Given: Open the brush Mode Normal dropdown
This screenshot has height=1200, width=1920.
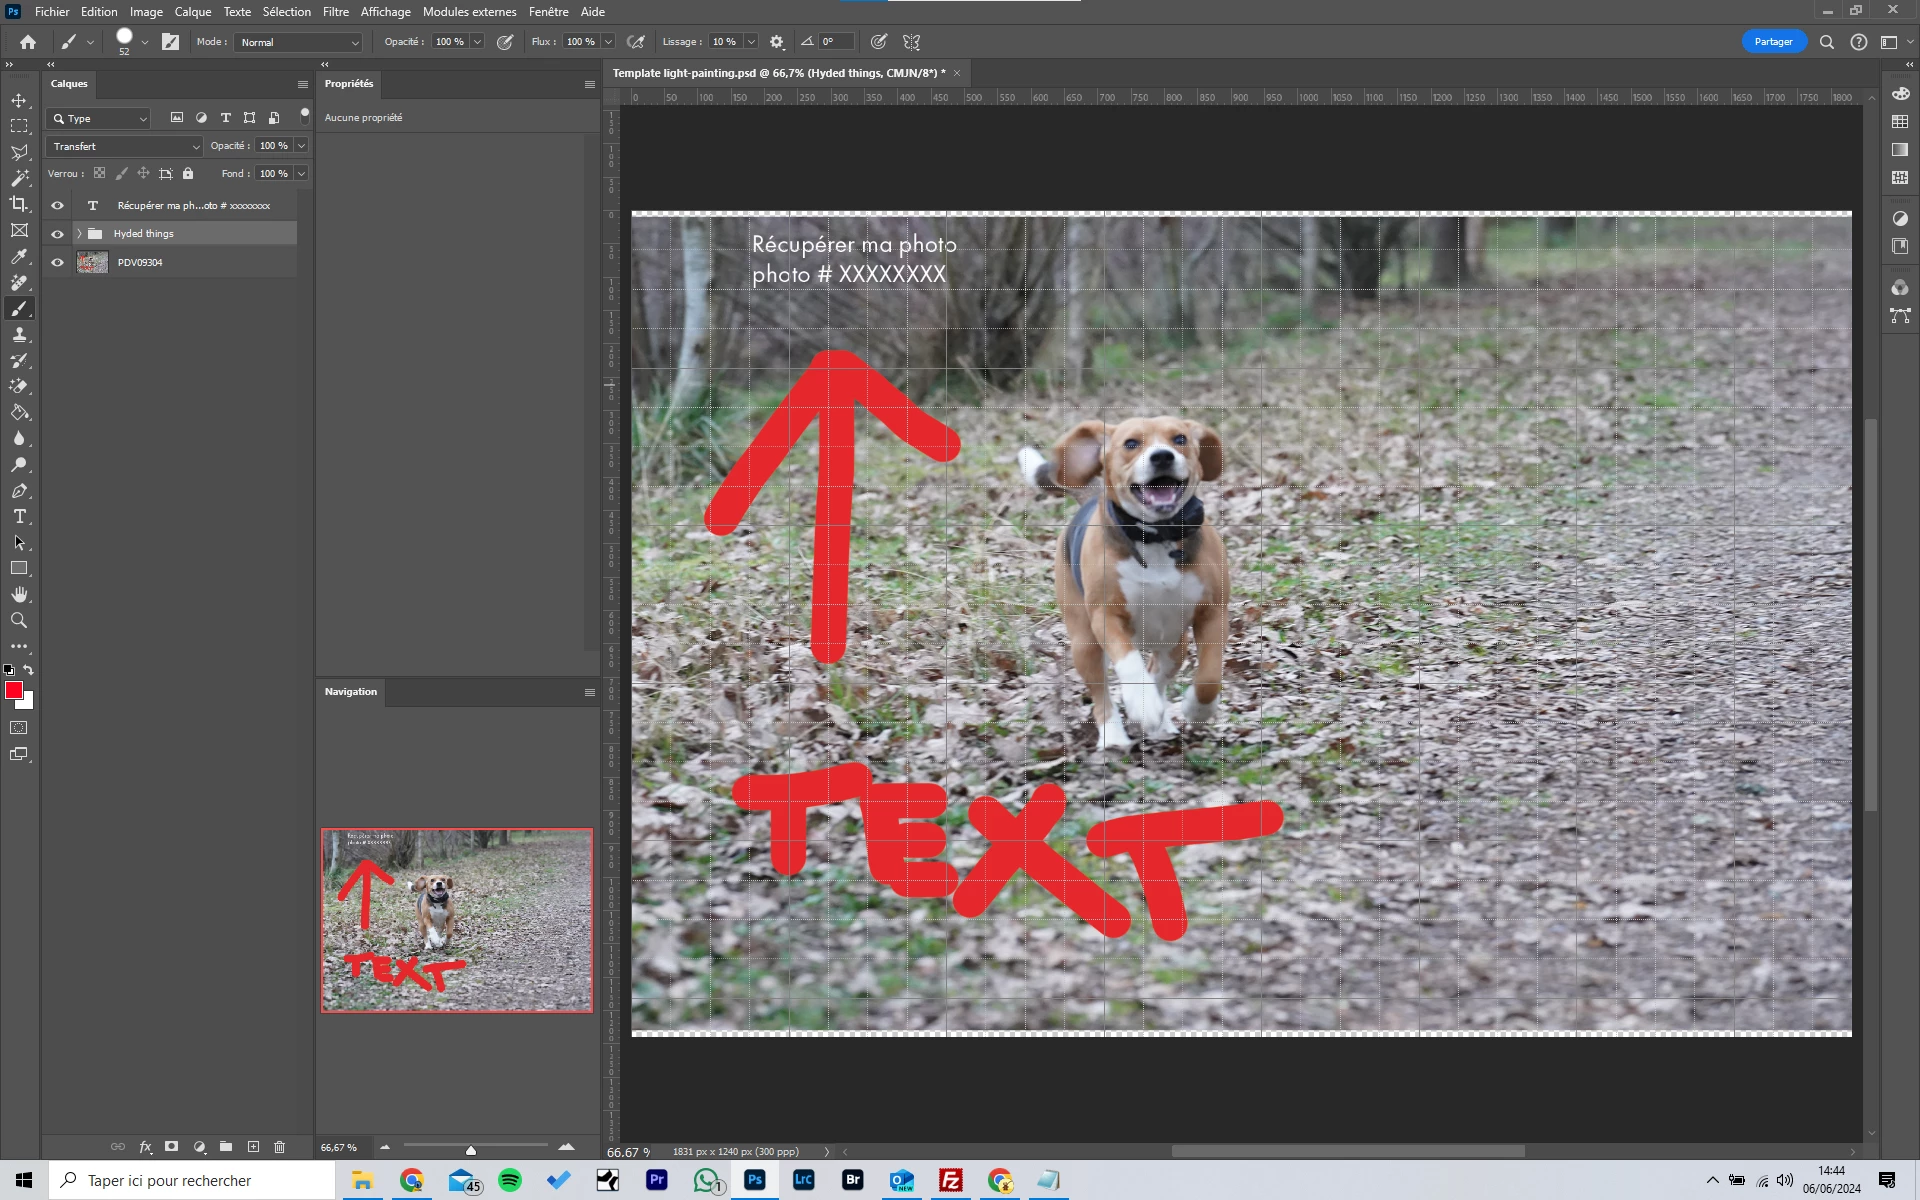Looking at the screenshot, I should (298, 42).
